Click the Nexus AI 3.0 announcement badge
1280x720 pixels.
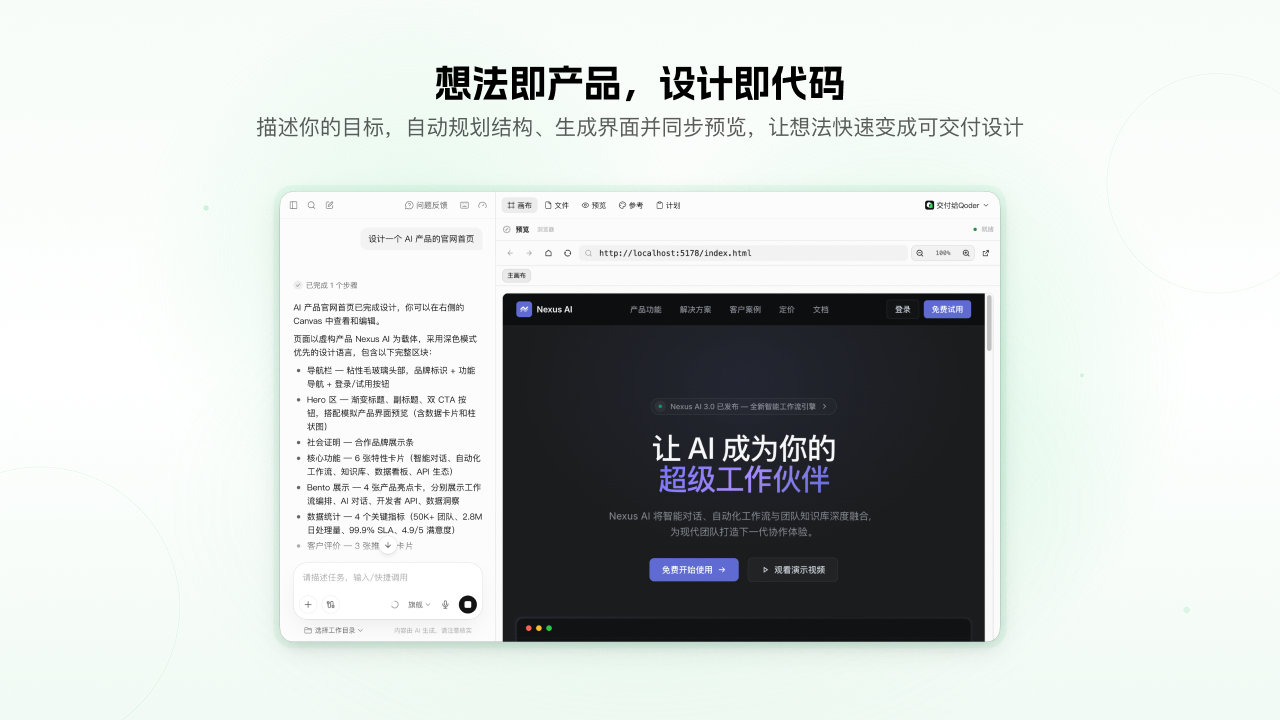pos(744,406)
